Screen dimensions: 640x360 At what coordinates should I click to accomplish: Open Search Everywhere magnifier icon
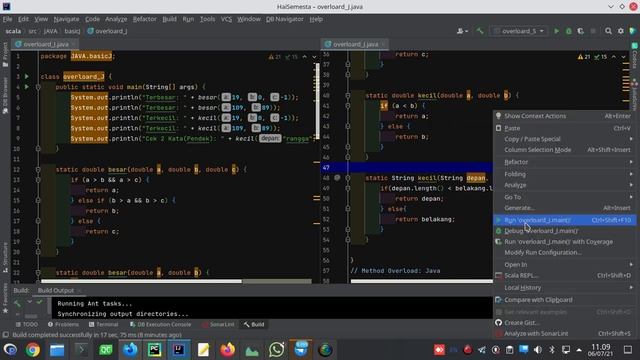608,31
